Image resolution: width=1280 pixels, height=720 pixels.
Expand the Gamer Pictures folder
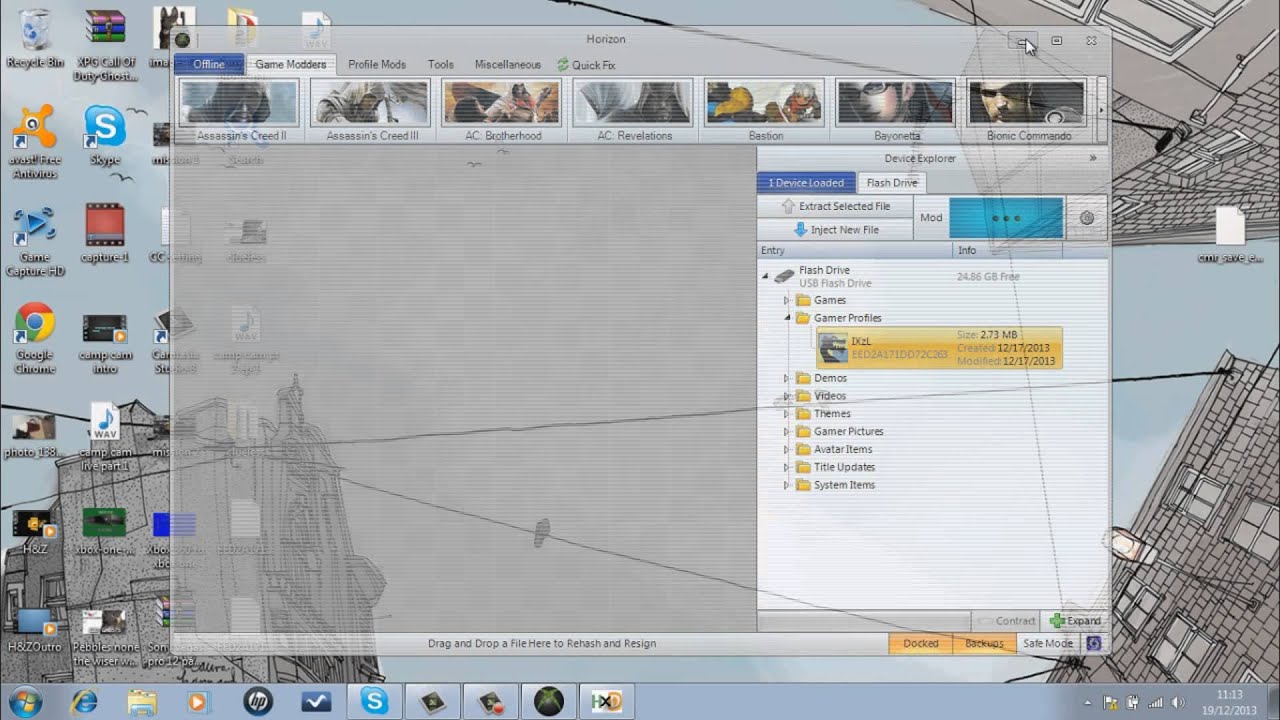pos(787,431)
